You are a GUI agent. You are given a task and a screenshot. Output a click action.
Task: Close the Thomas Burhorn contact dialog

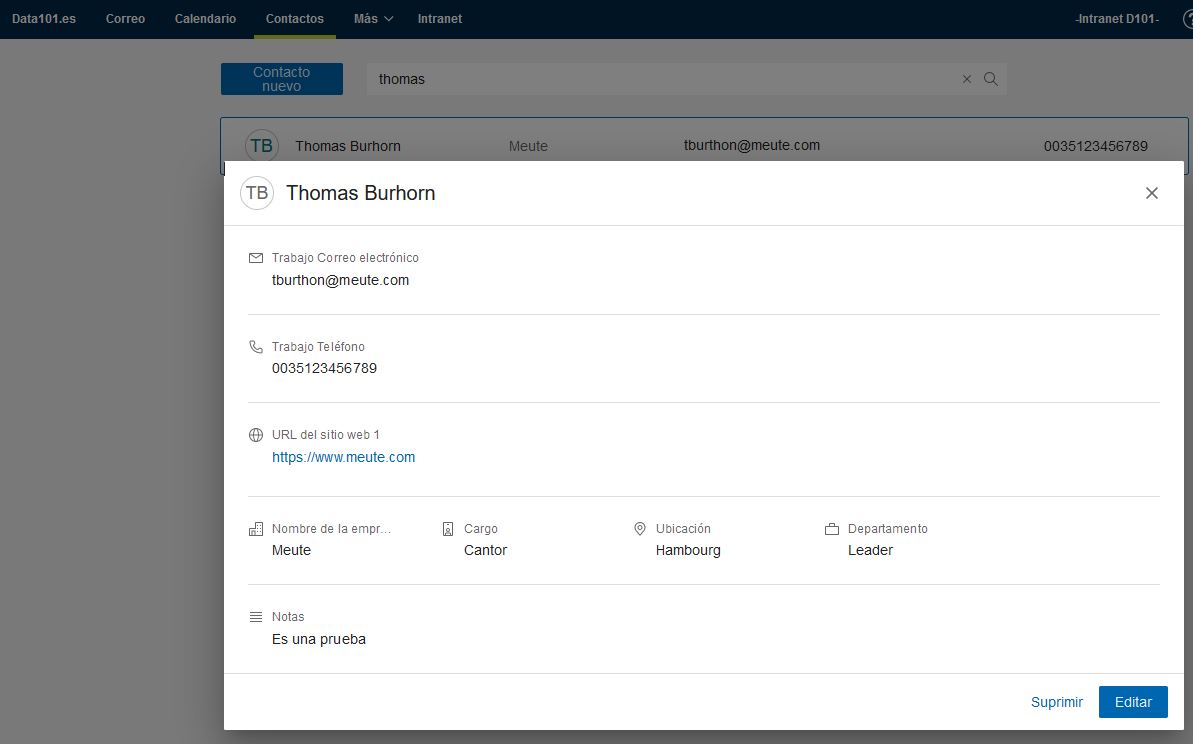point(1152,193)
